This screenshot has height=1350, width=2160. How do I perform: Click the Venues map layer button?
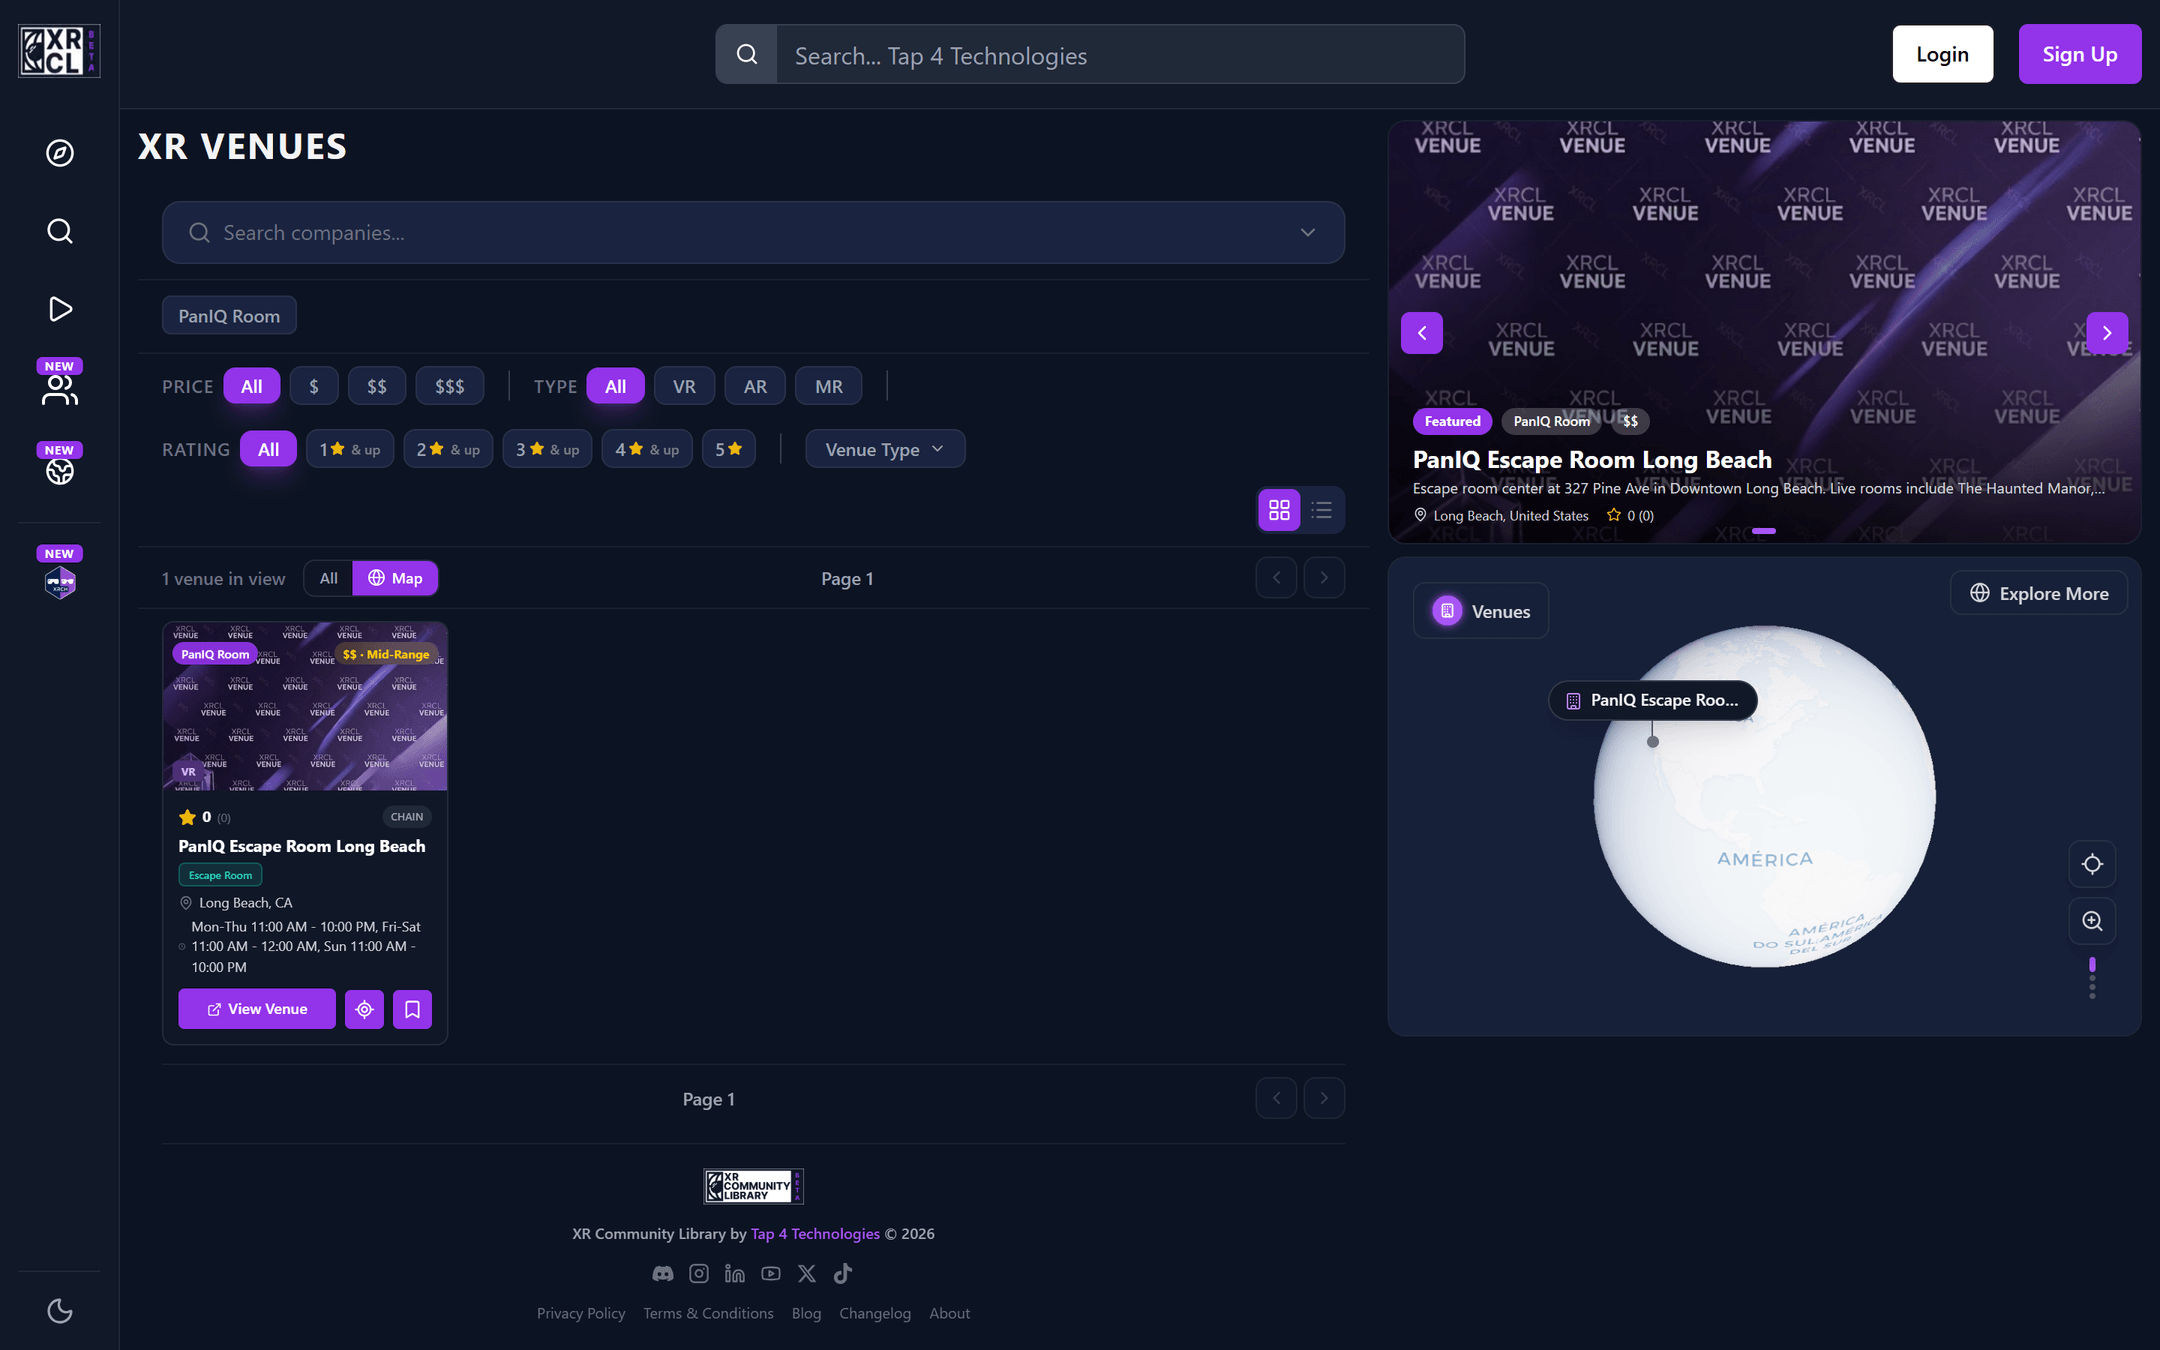[1481, 611]
